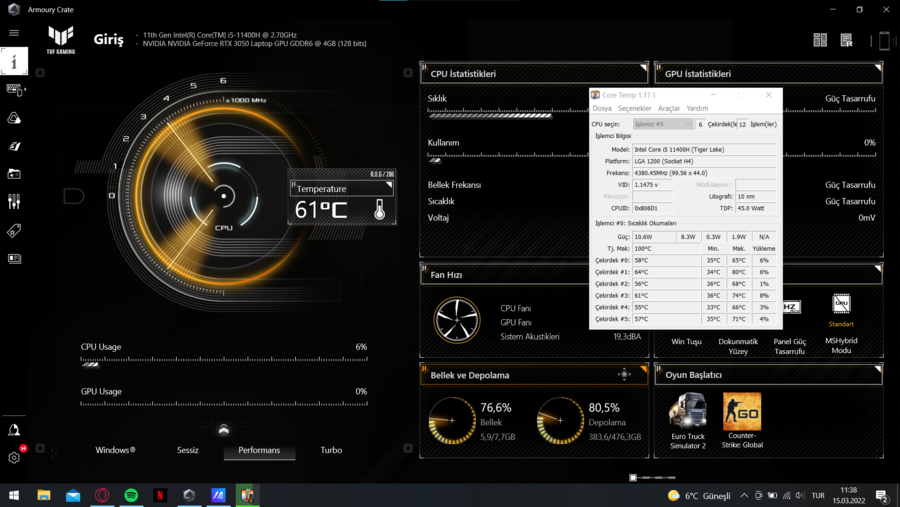Click the Core Temp taskbar icon
This screenshot has height=507, width=900.
click(247, 495)
